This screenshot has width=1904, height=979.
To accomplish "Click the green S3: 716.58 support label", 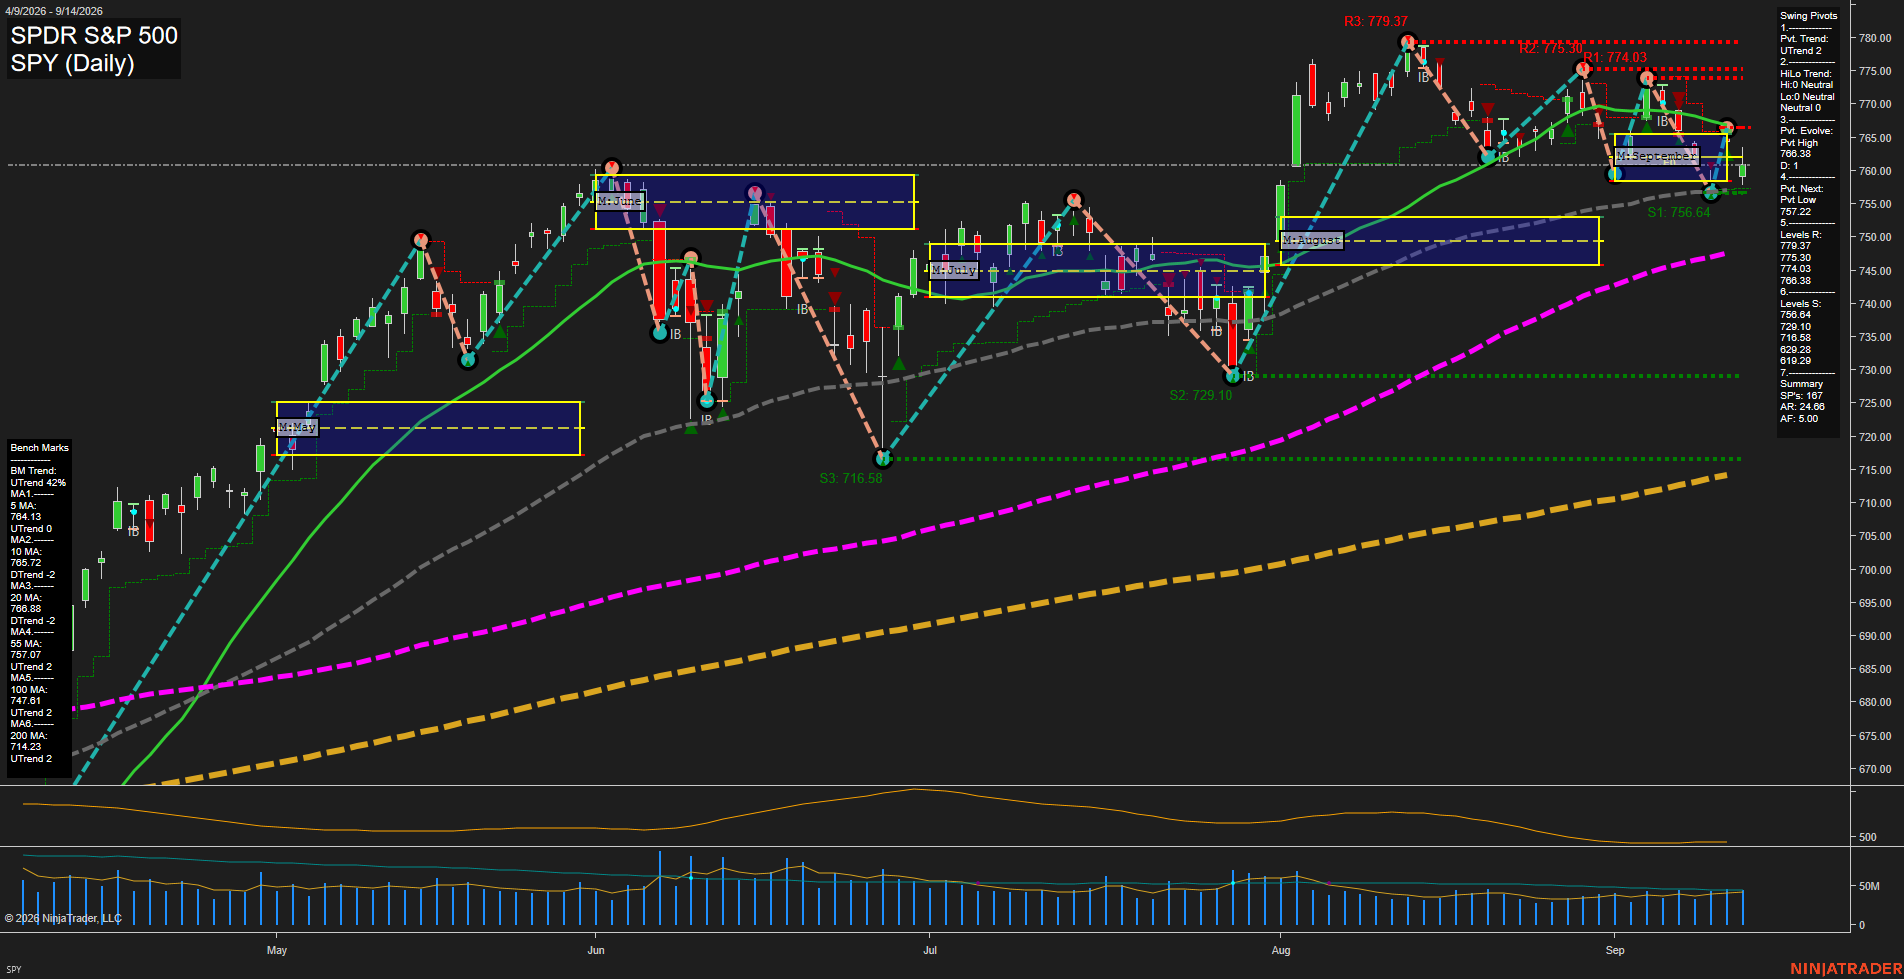I will [851, 478].
